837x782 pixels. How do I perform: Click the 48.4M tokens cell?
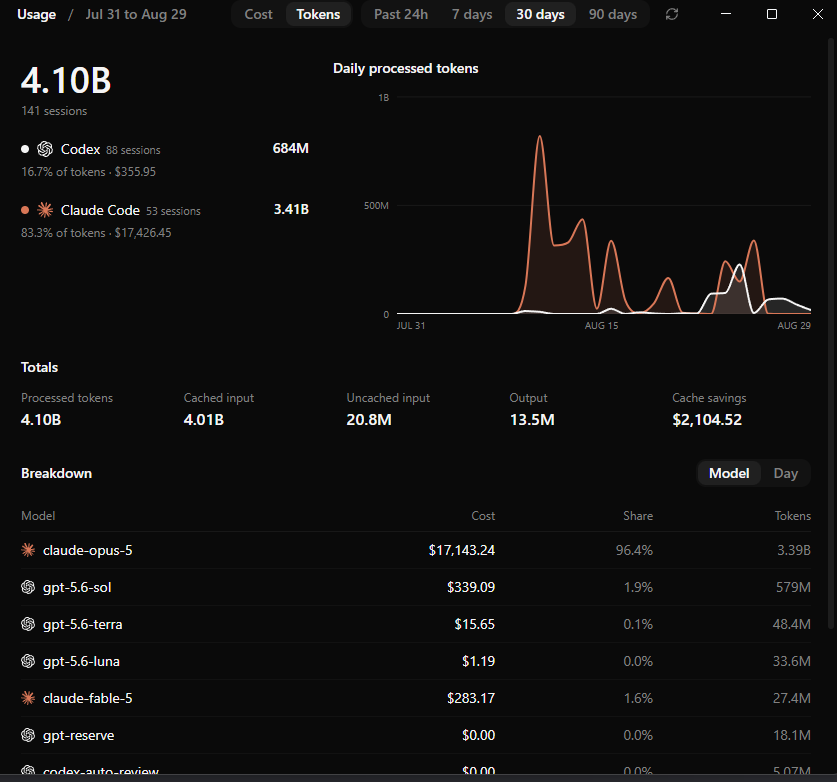click(x=792, y=624)
